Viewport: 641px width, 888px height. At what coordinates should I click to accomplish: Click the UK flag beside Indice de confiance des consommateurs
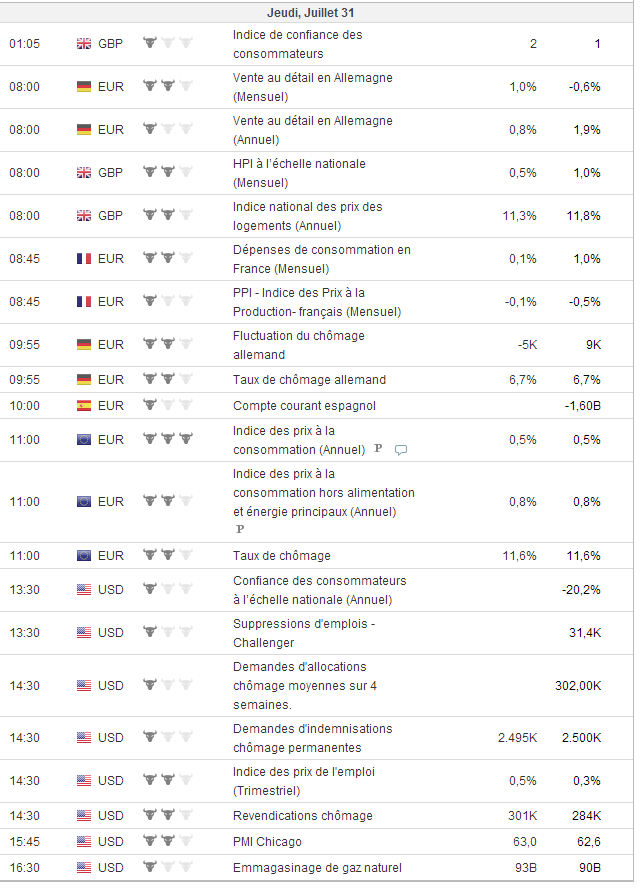click(x=84, y=44)
